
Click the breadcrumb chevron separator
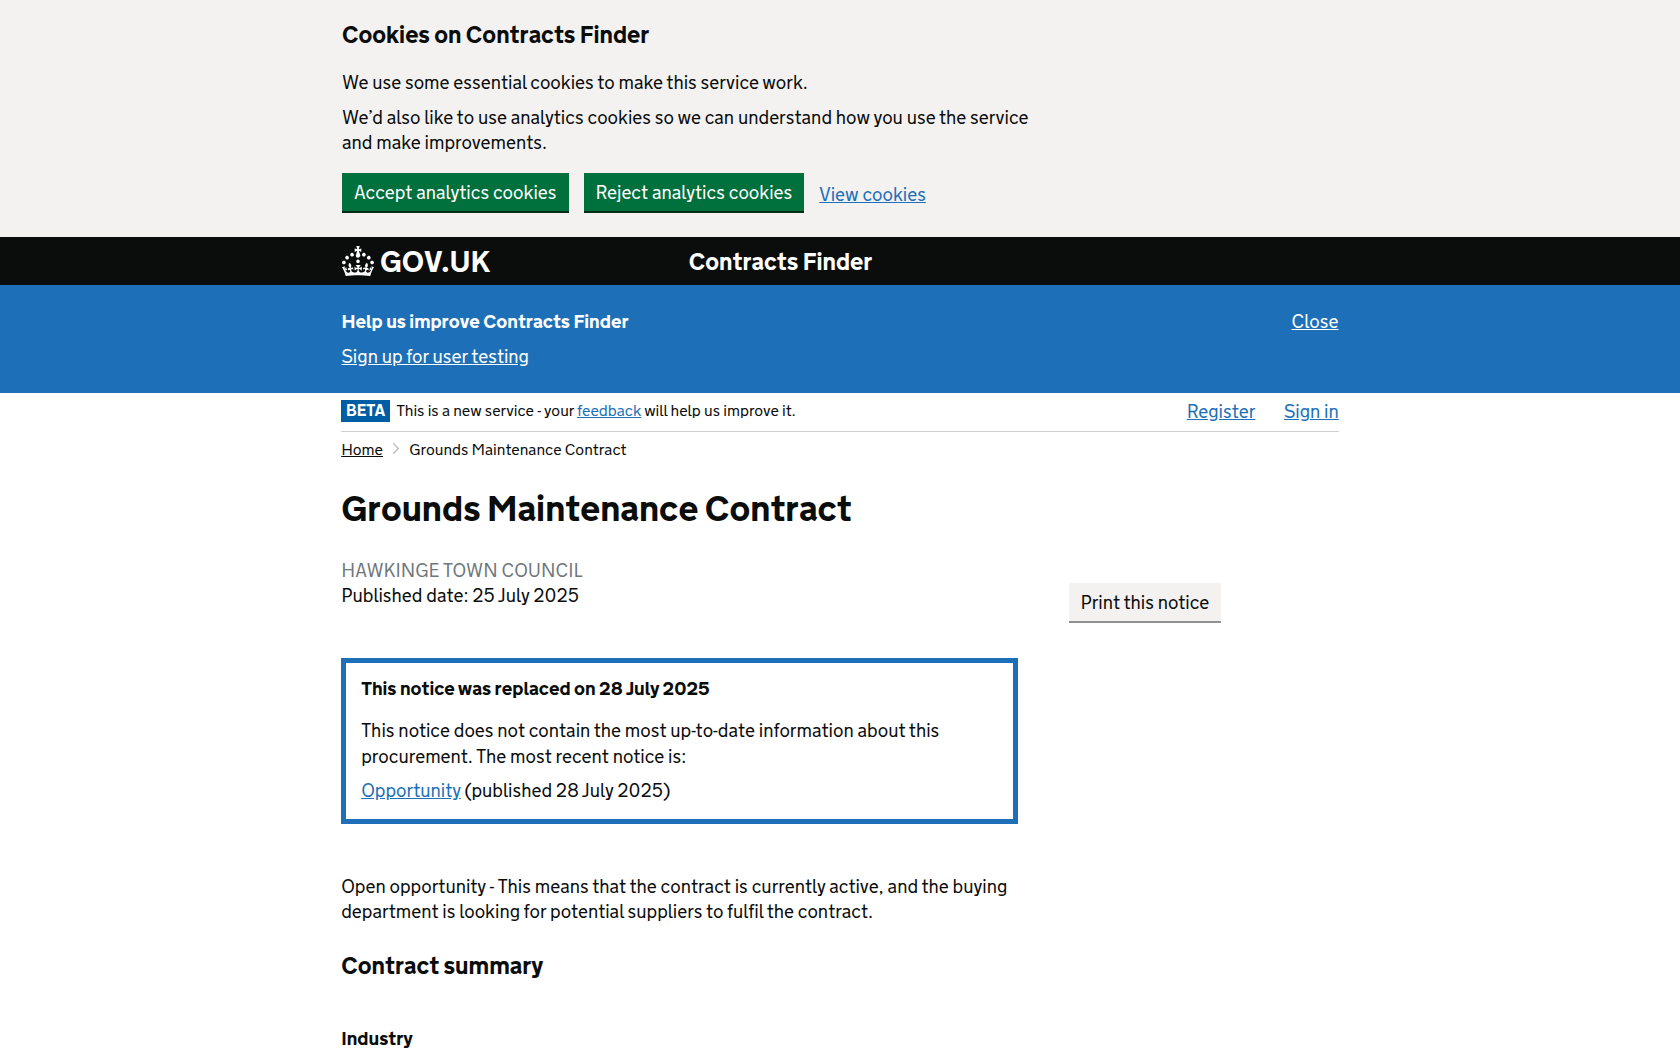pos(396,450)
